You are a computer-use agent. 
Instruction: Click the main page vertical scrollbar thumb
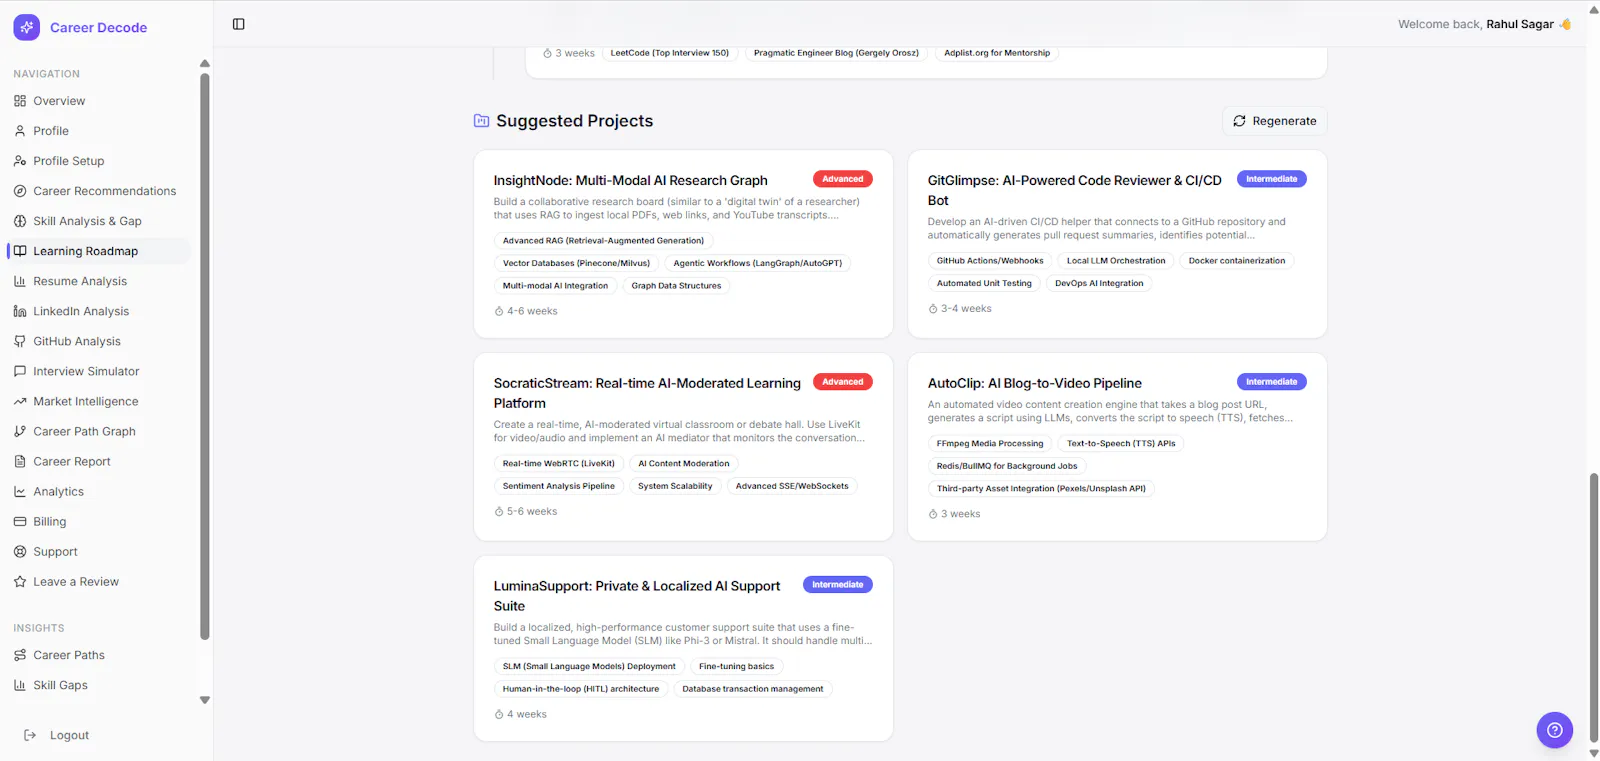tap(1594, 608)
